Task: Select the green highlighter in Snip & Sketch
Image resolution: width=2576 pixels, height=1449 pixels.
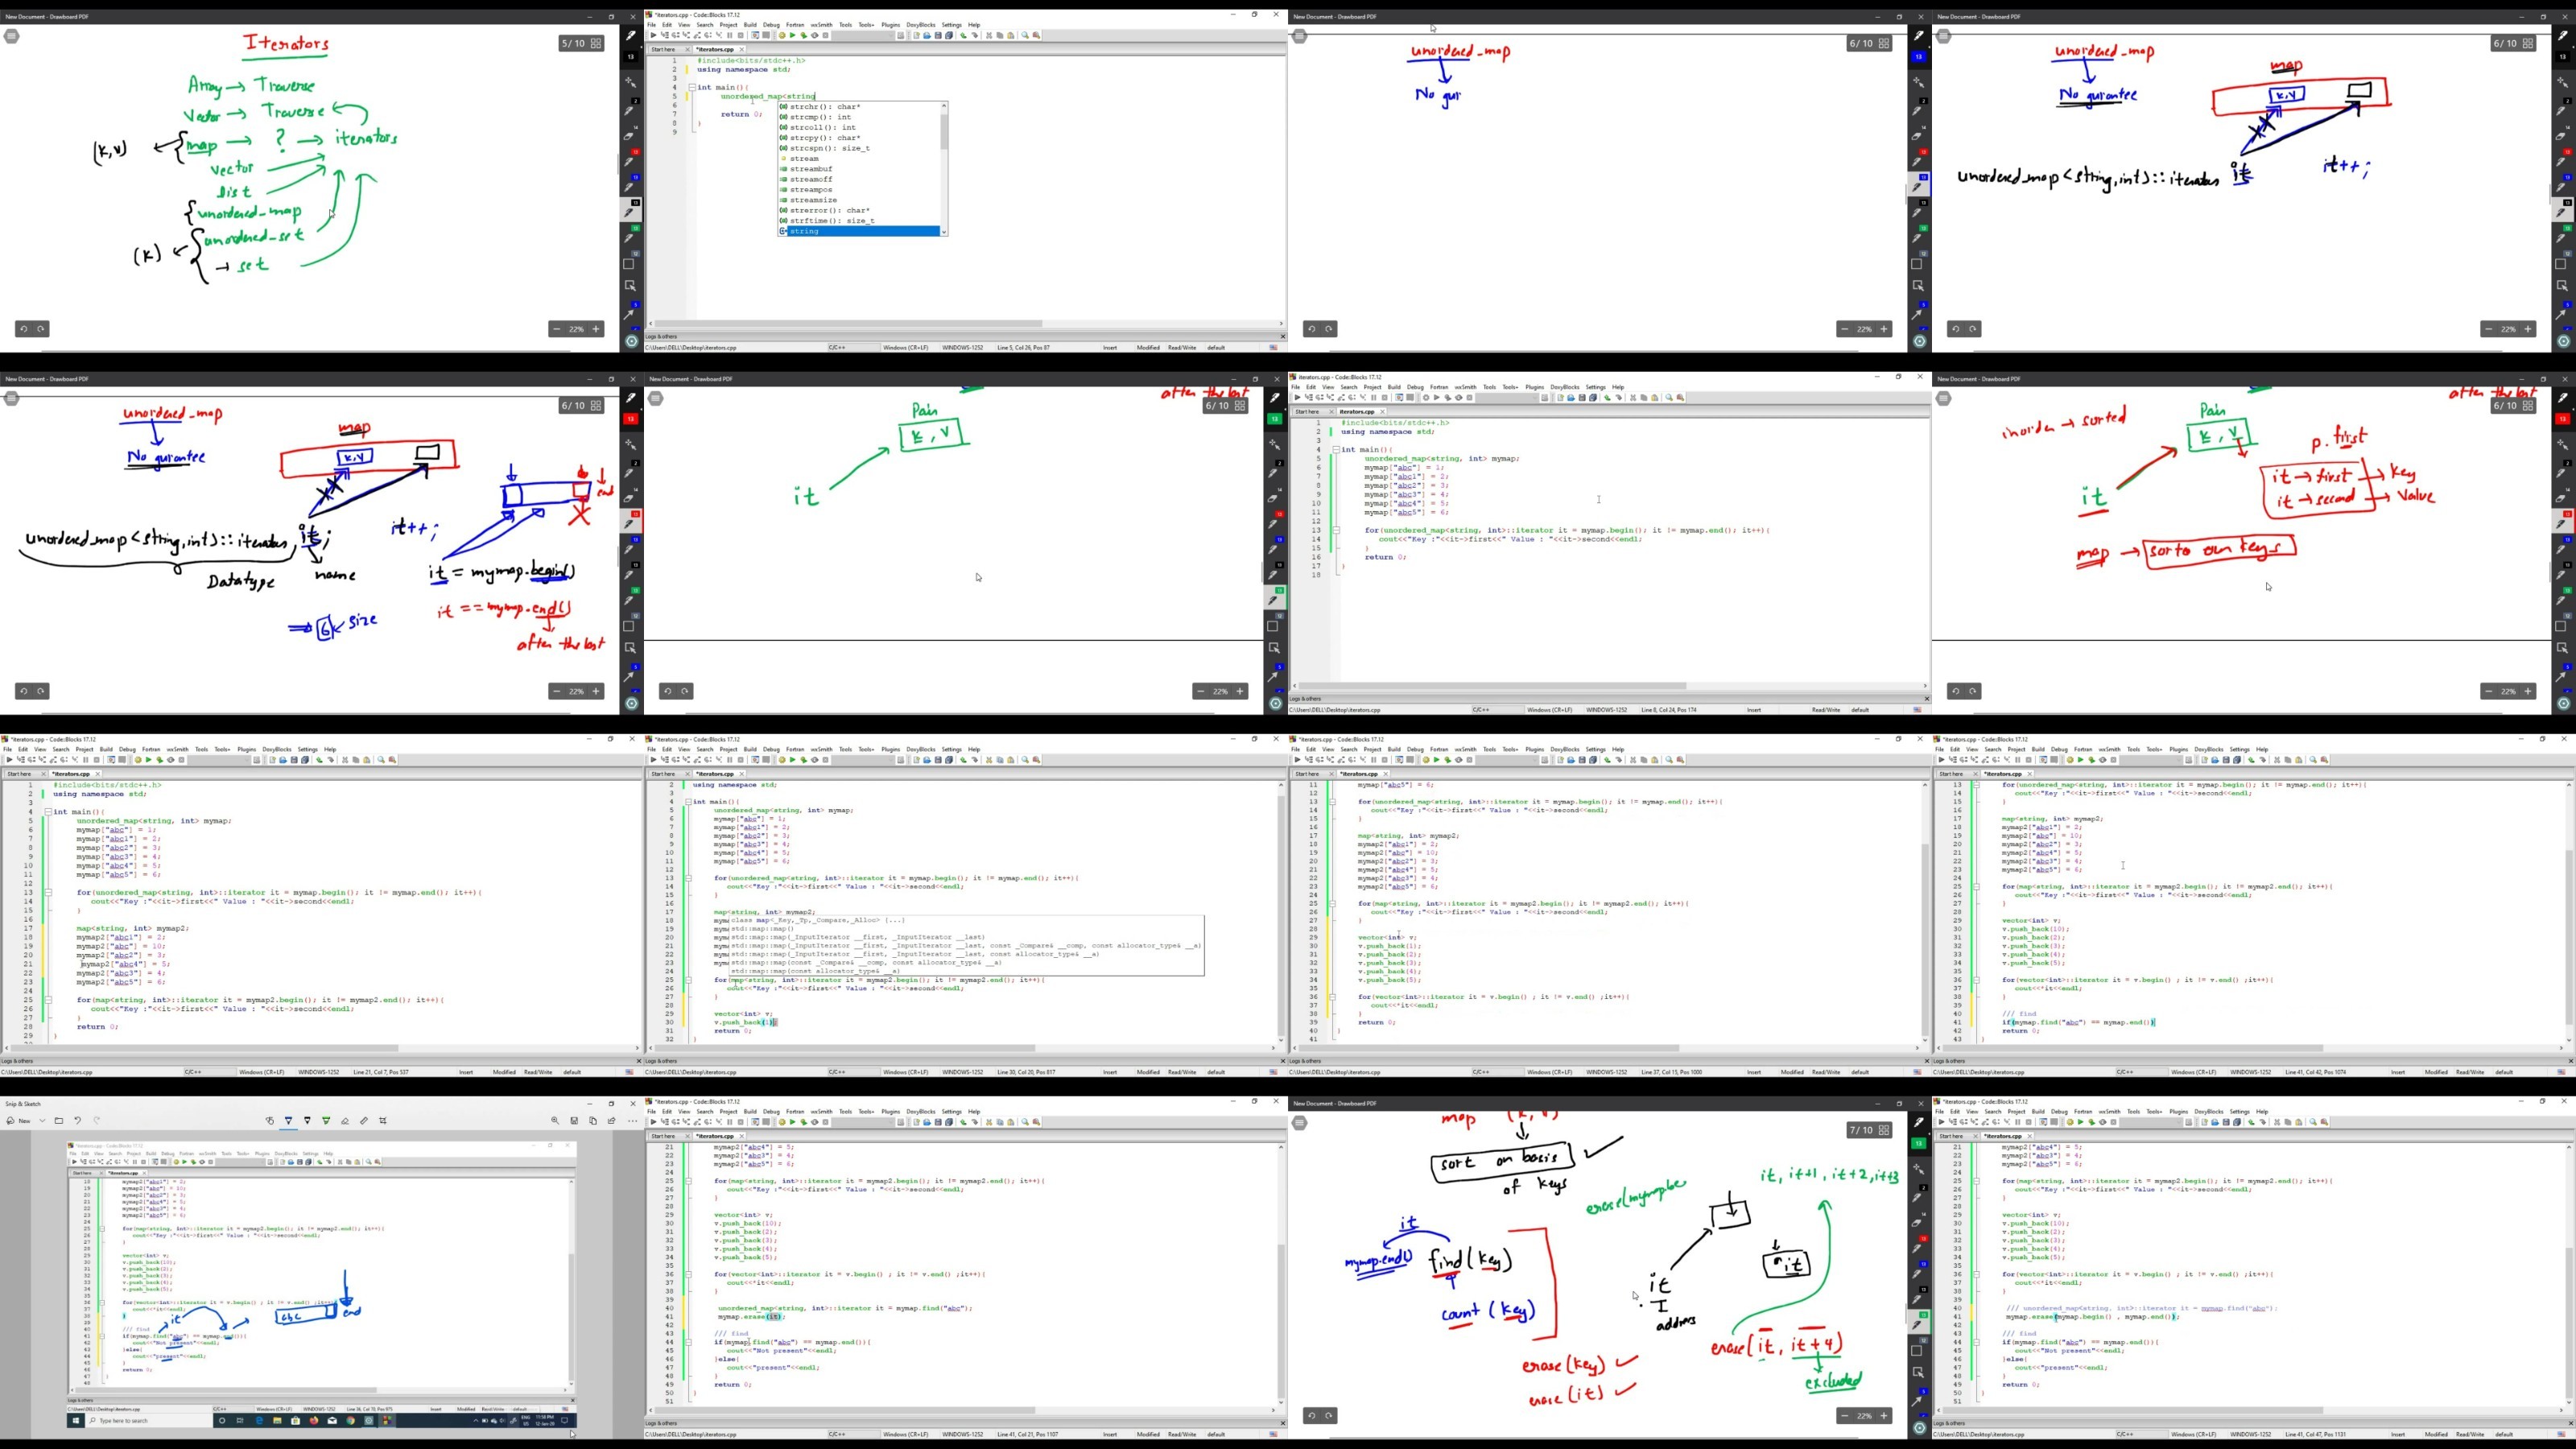Action: [x=326, y=1121]
